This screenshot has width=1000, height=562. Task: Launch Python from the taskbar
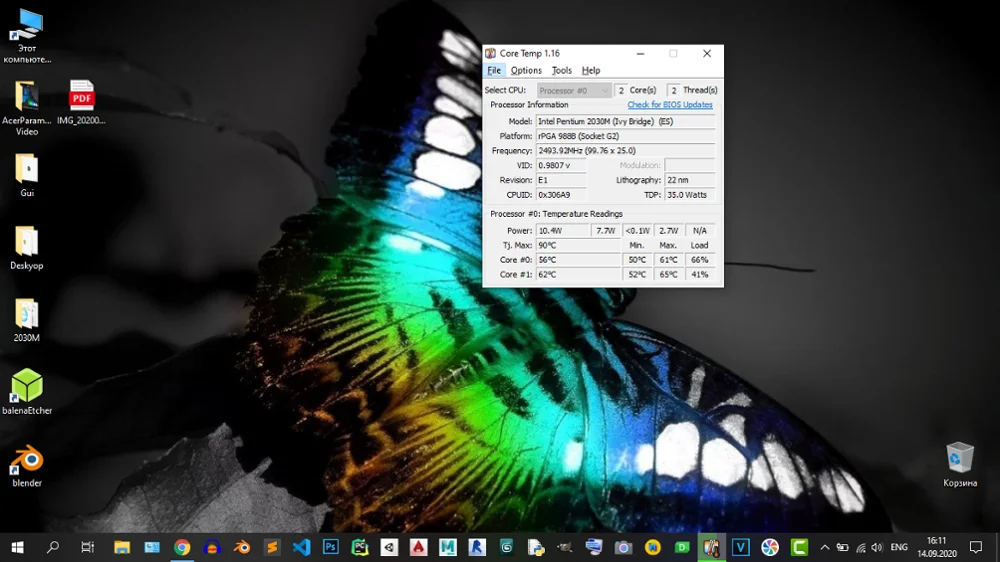(536, 547)
